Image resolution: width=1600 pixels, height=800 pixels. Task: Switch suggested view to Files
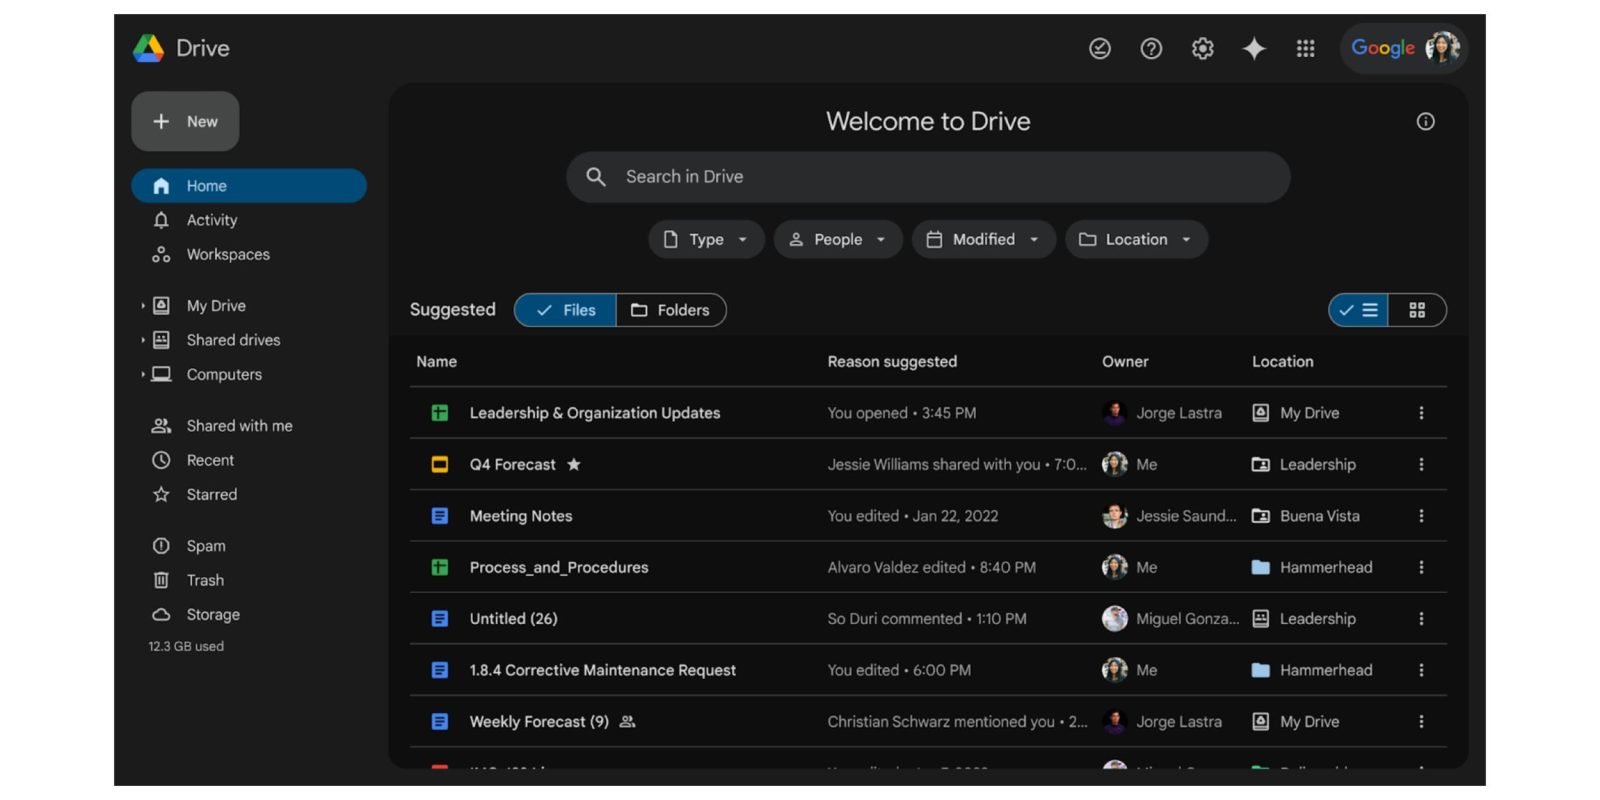566,310
